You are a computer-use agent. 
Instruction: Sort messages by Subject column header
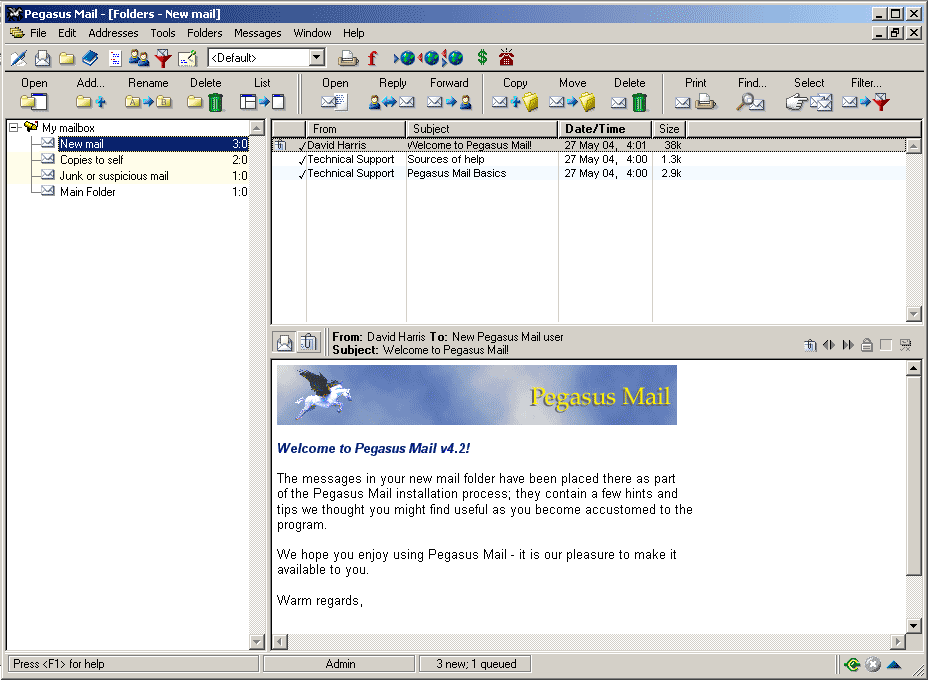[482, 128]
